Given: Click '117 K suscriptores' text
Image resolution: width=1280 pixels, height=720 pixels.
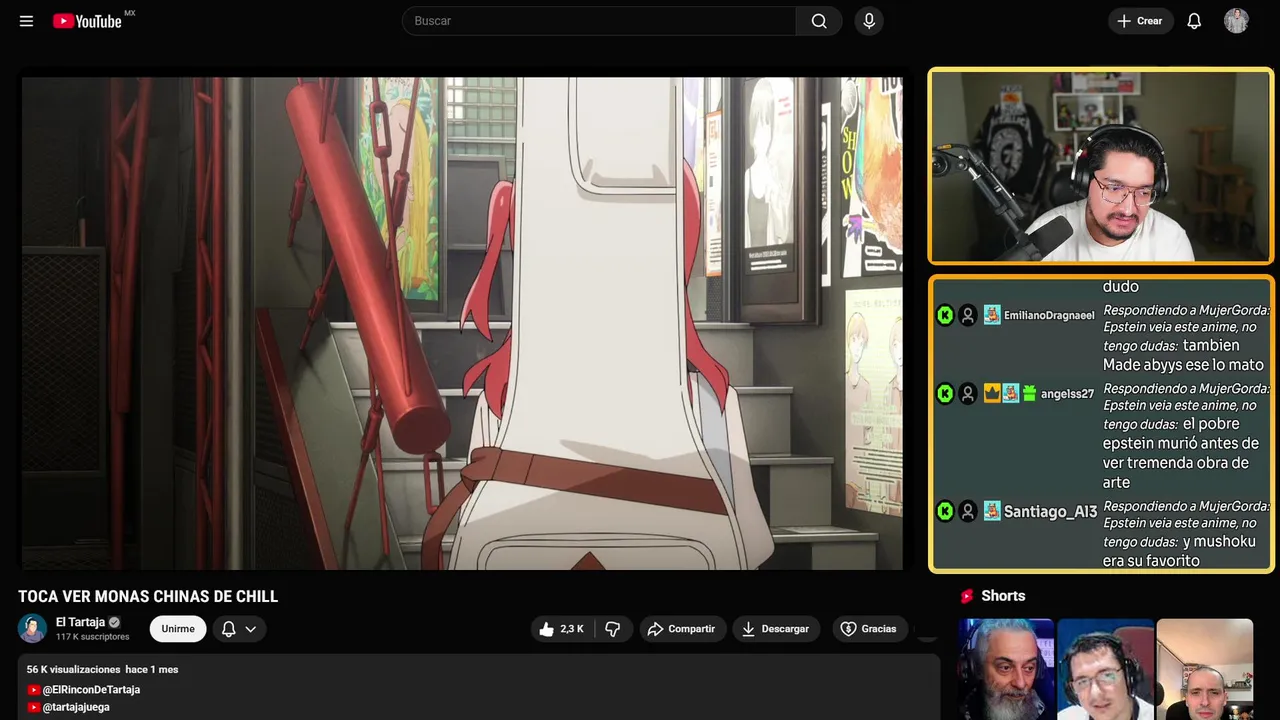Looking at the screenshot, I should (93, 637).
